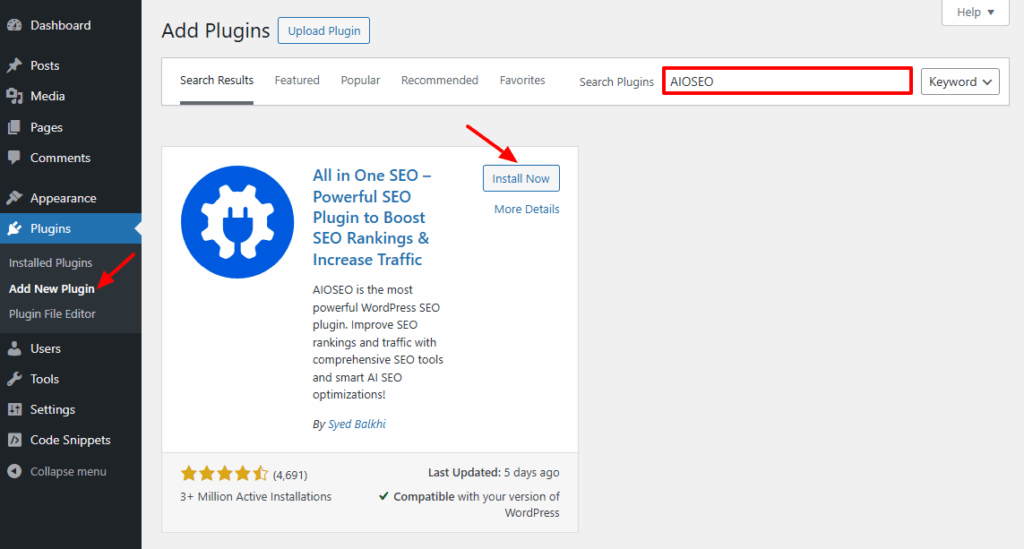Open the Plugin File Editor
Screen dimensions: 1024x549
52,314
